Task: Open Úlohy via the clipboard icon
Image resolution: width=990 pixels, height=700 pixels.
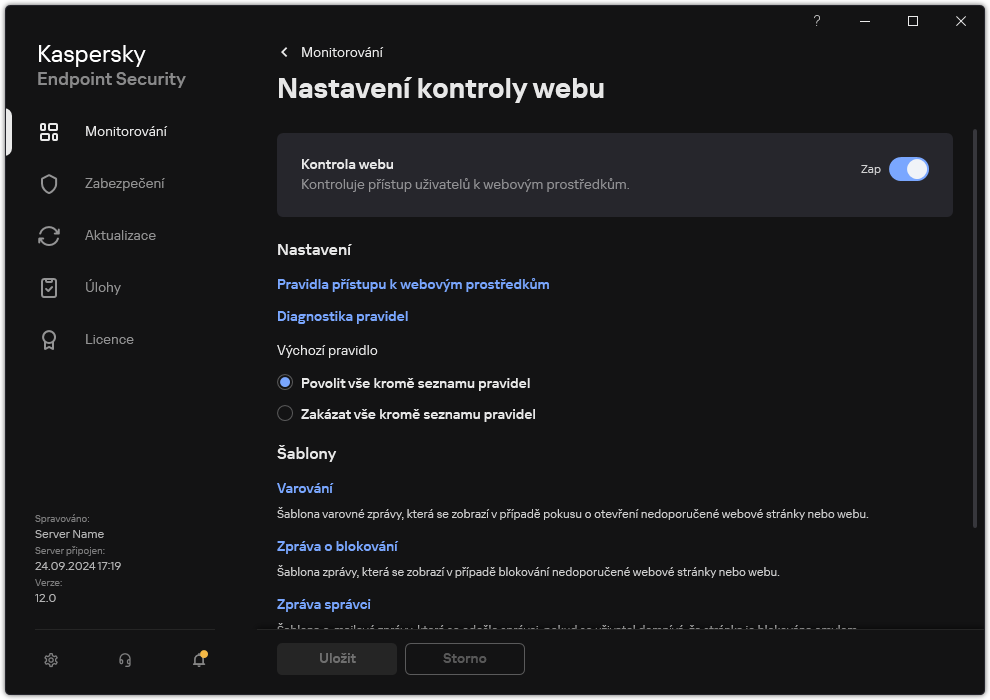Action: (x=48, y=287)
